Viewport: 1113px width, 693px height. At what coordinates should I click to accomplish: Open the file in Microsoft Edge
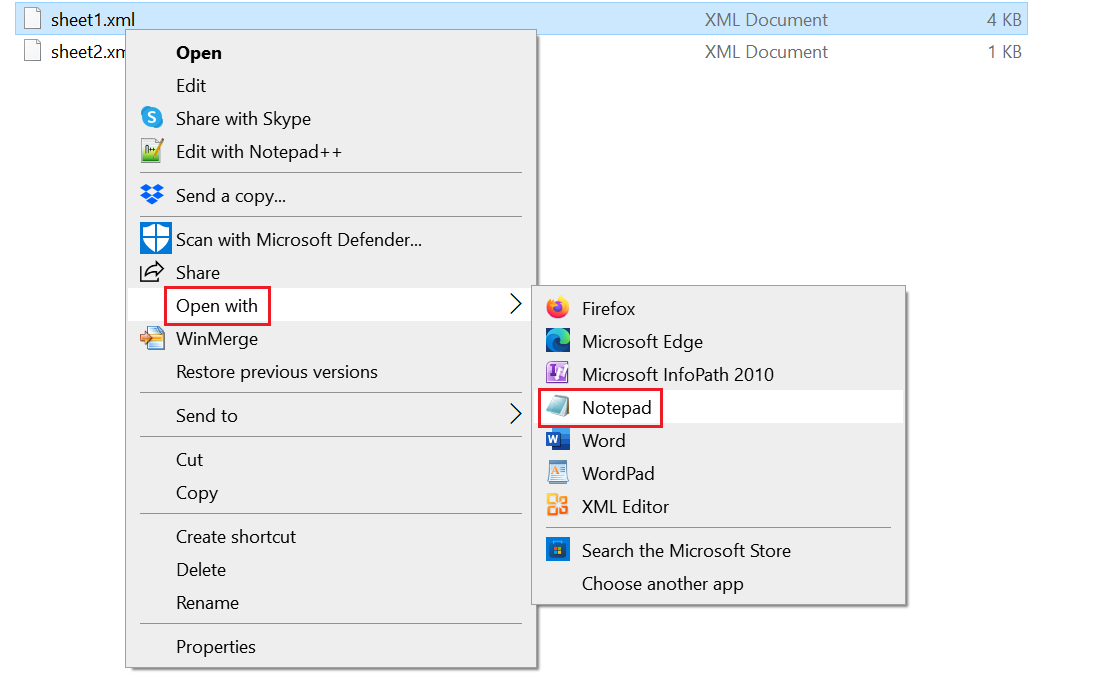click(x=636, y=342)
